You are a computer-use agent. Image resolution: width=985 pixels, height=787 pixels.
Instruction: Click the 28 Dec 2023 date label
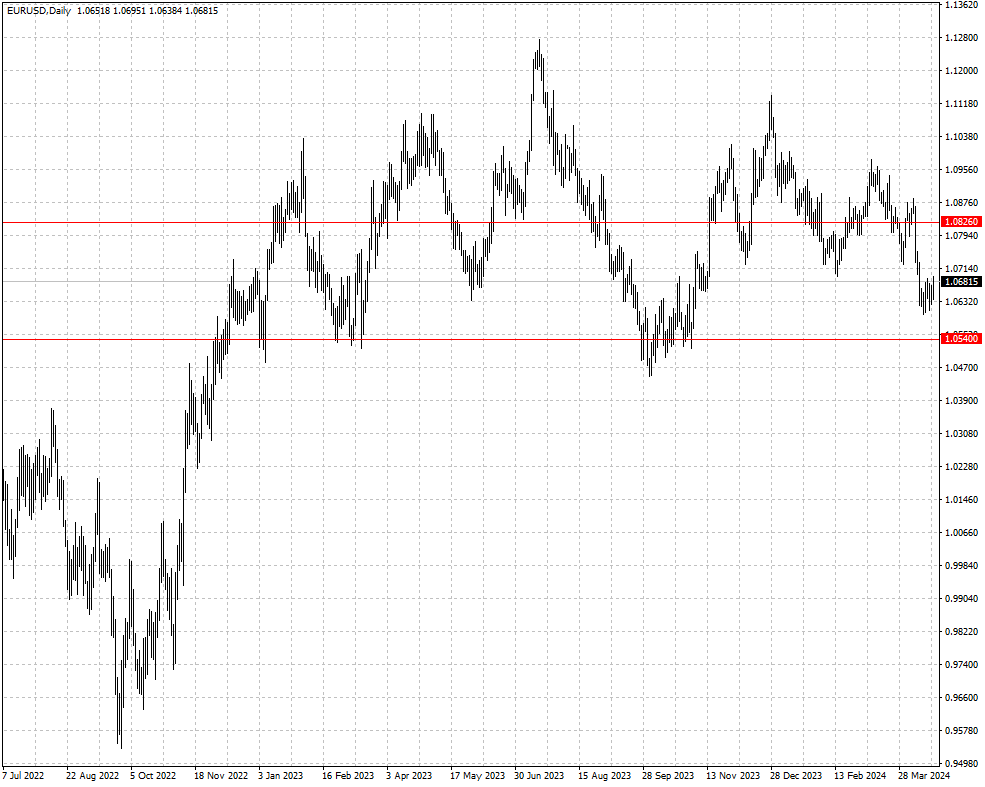pos(796,776)
